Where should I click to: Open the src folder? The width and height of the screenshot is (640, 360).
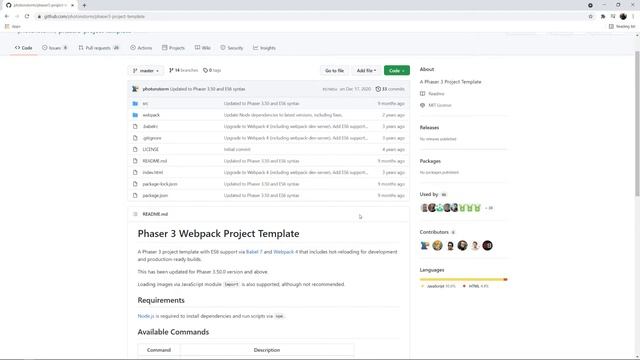pos(145,104)
